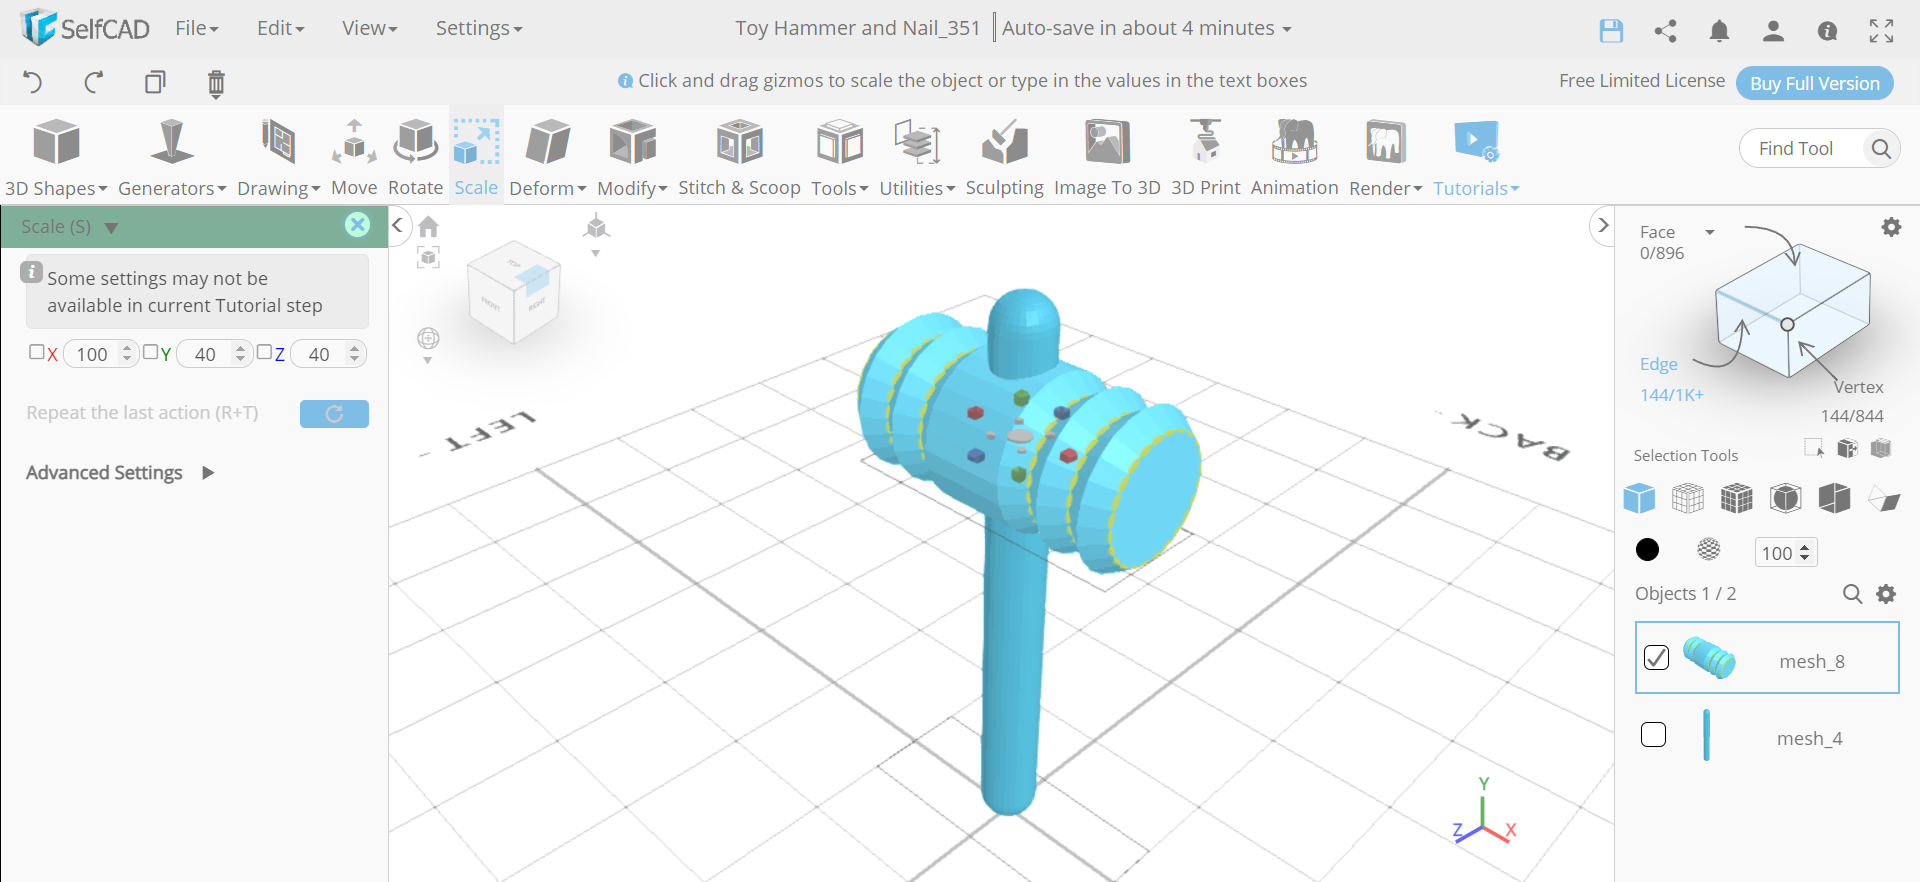Screen dimensions: 1920x882
Task: Check the mesh_4 object checkbox
Action: click(1654, 735)
